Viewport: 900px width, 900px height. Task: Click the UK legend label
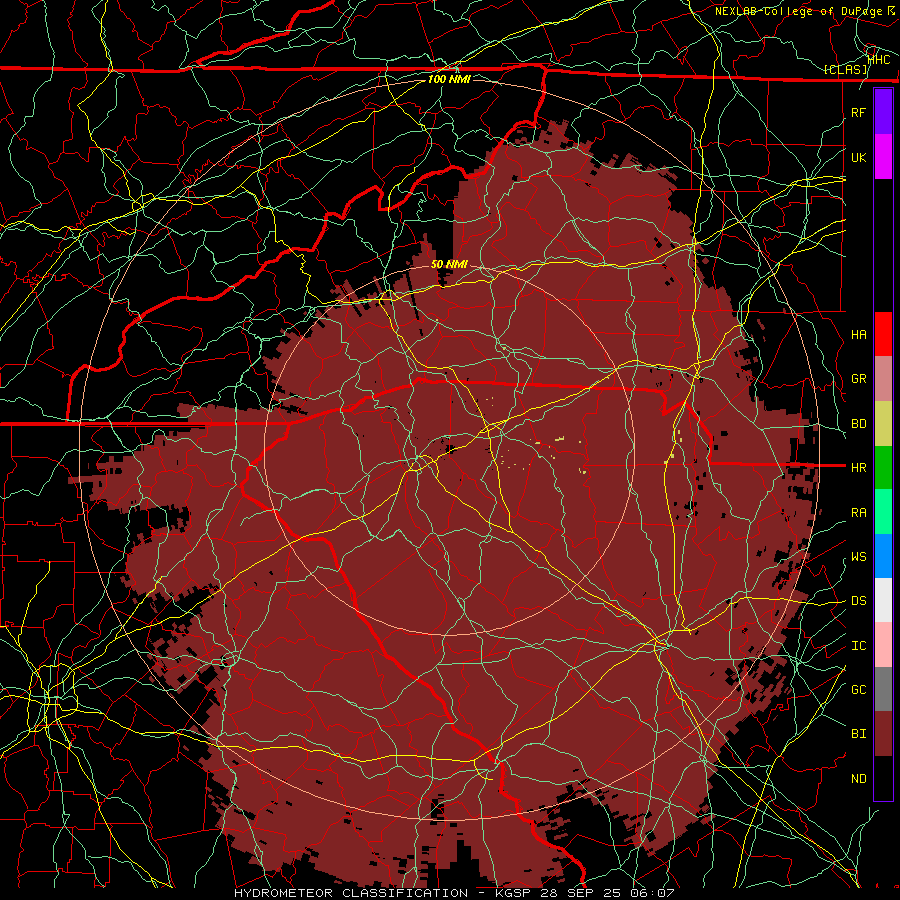[858, 157]
